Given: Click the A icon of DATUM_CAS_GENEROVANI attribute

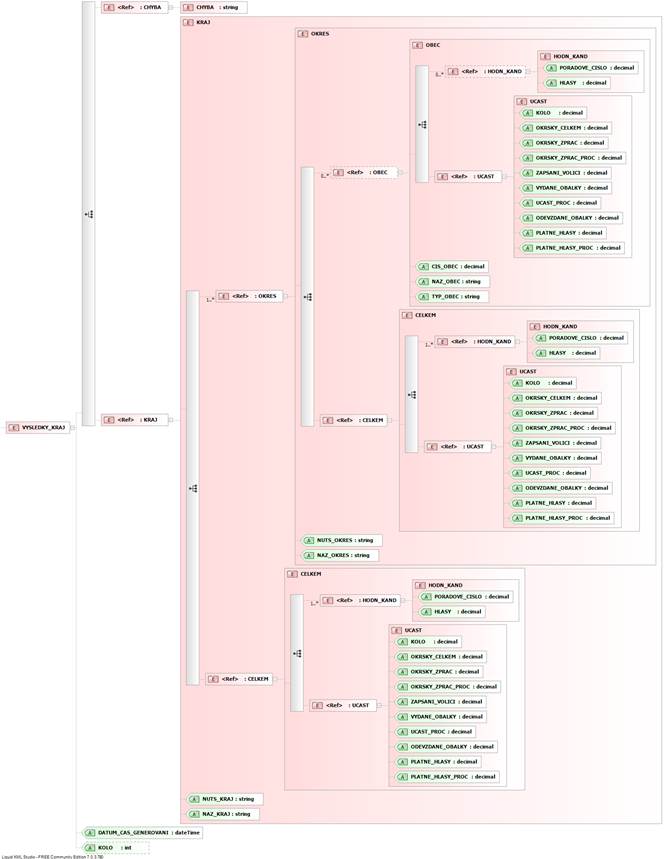Looking at the screenshot, I should 89,831.
